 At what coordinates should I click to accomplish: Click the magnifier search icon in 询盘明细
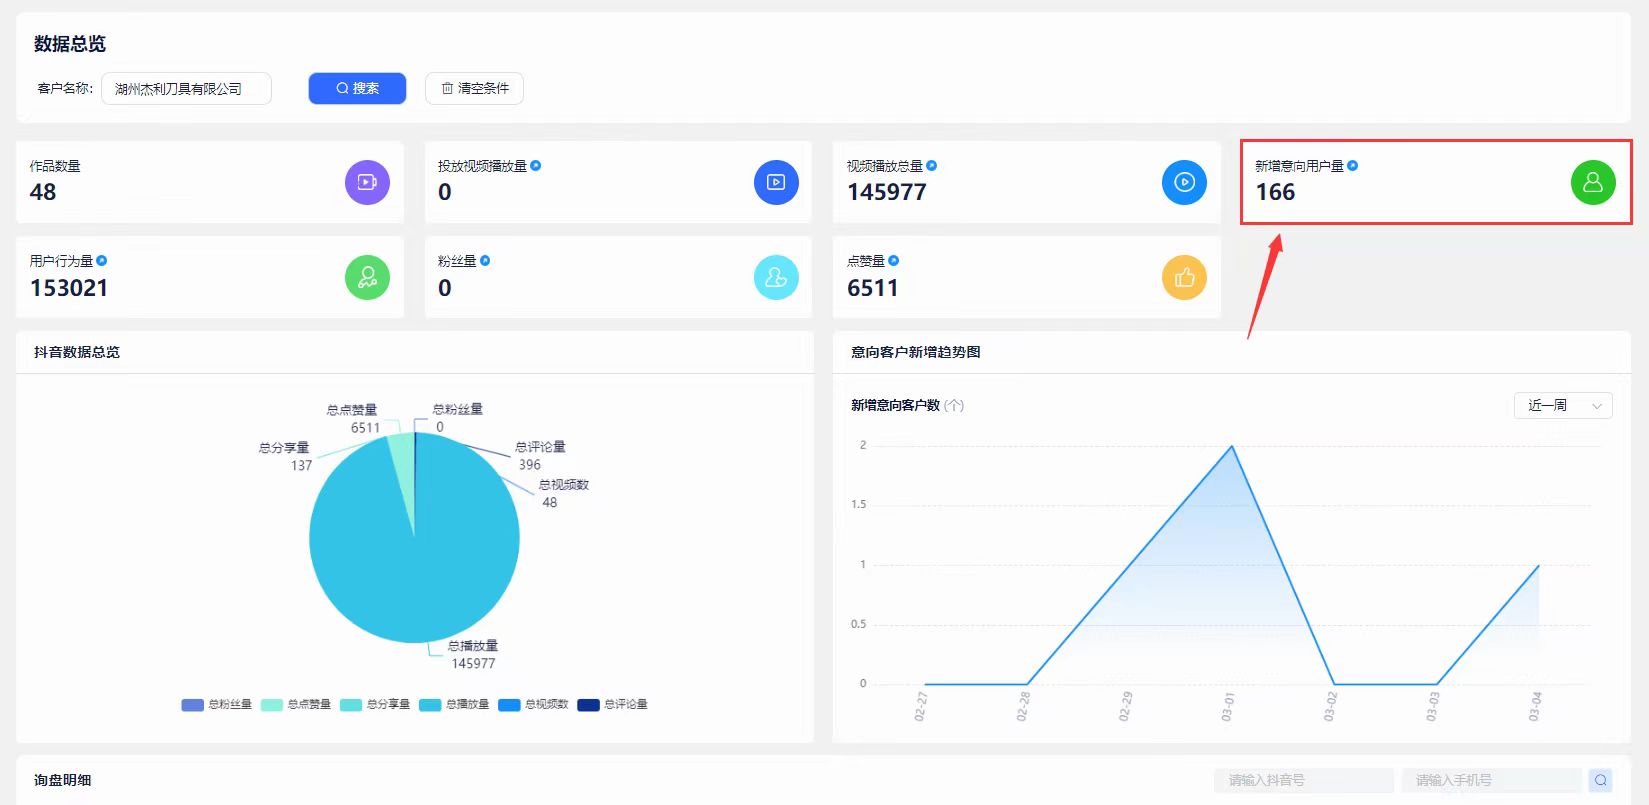(x=1600, y=780)
